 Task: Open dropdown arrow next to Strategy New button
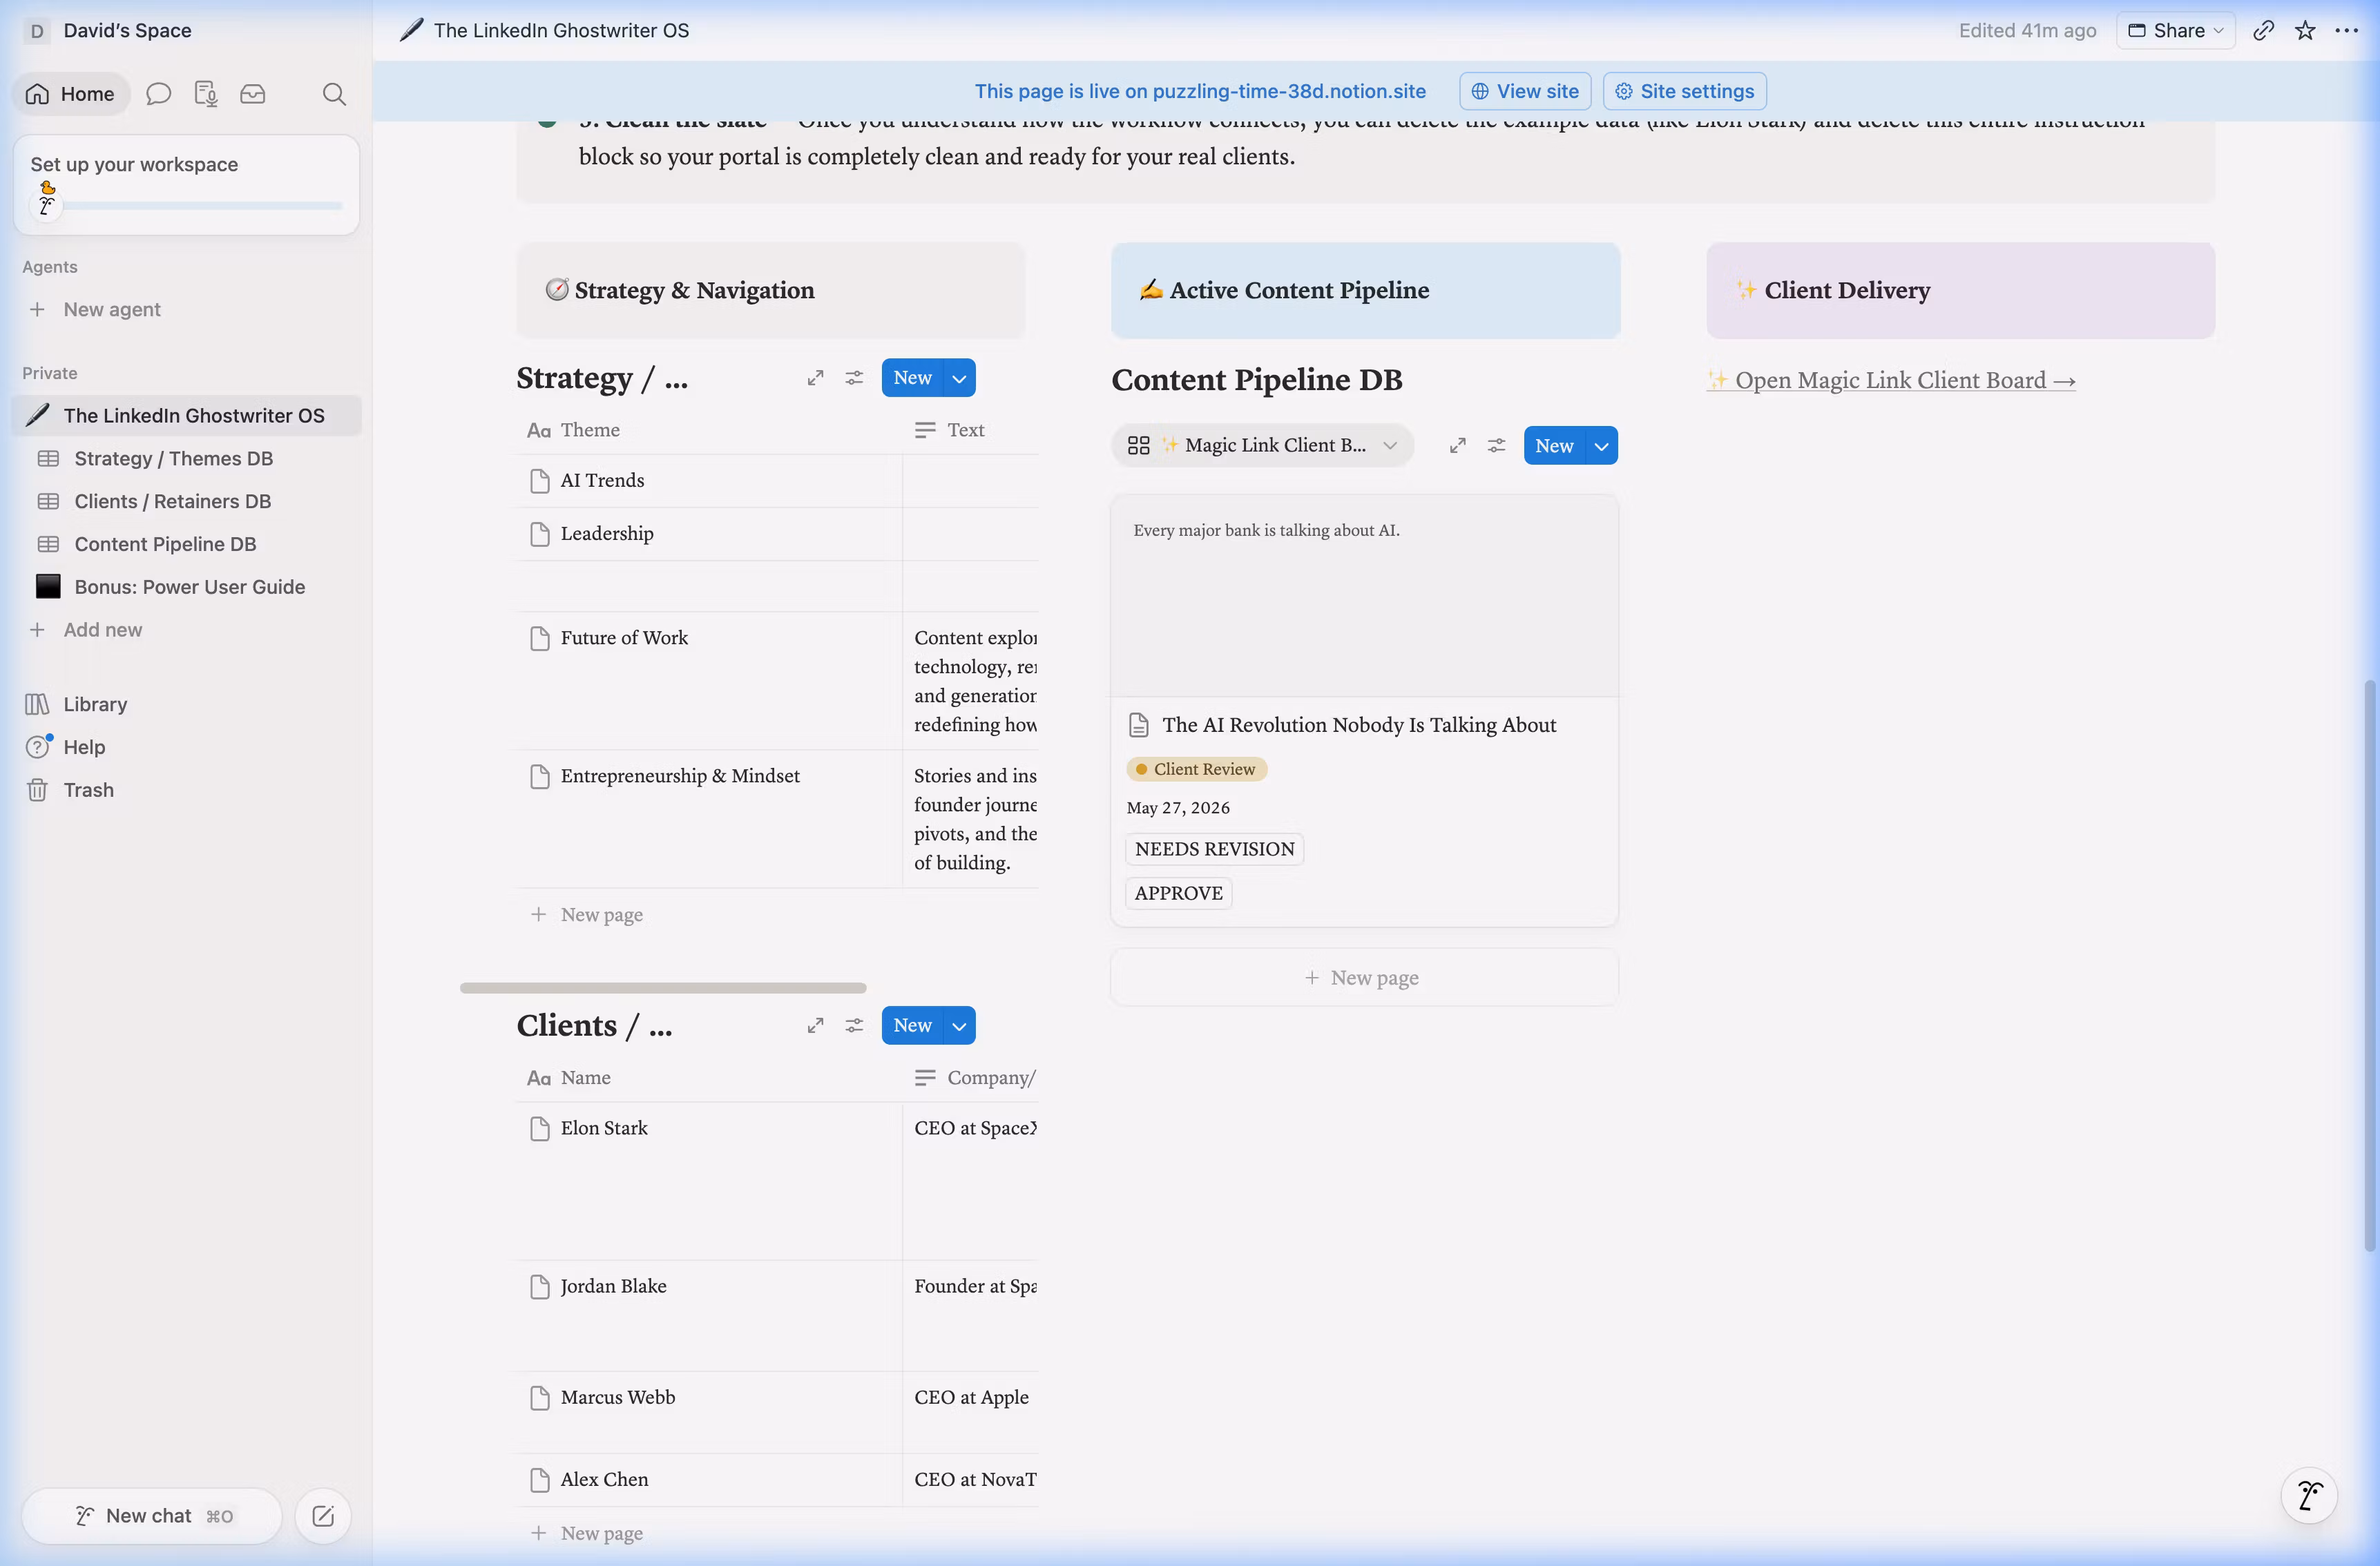pyautogui.click(x=959, y=378)
